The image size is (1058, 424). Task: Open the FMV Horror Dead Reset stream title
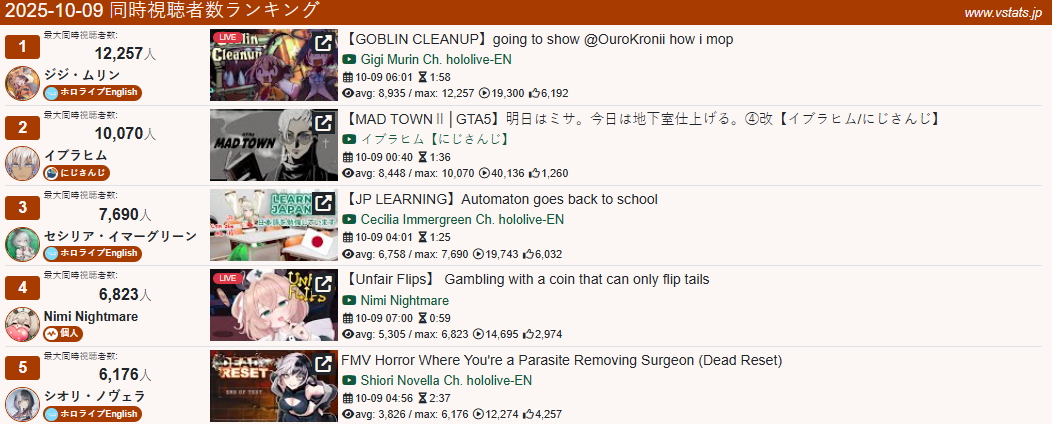(561, 361)
